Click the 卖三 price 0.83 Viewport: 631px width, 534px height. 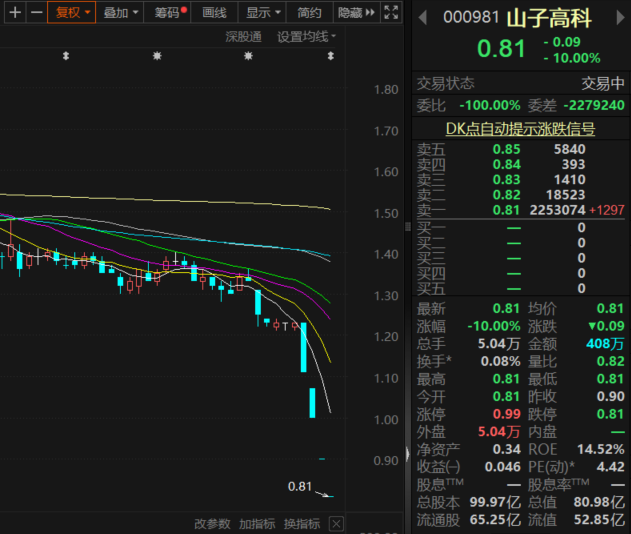click(506, 179)
